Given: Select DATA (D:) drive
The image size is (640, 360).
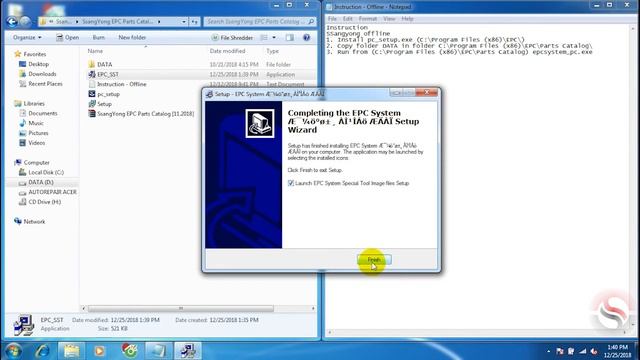Looking at the screenshot, I should point(41,182).
